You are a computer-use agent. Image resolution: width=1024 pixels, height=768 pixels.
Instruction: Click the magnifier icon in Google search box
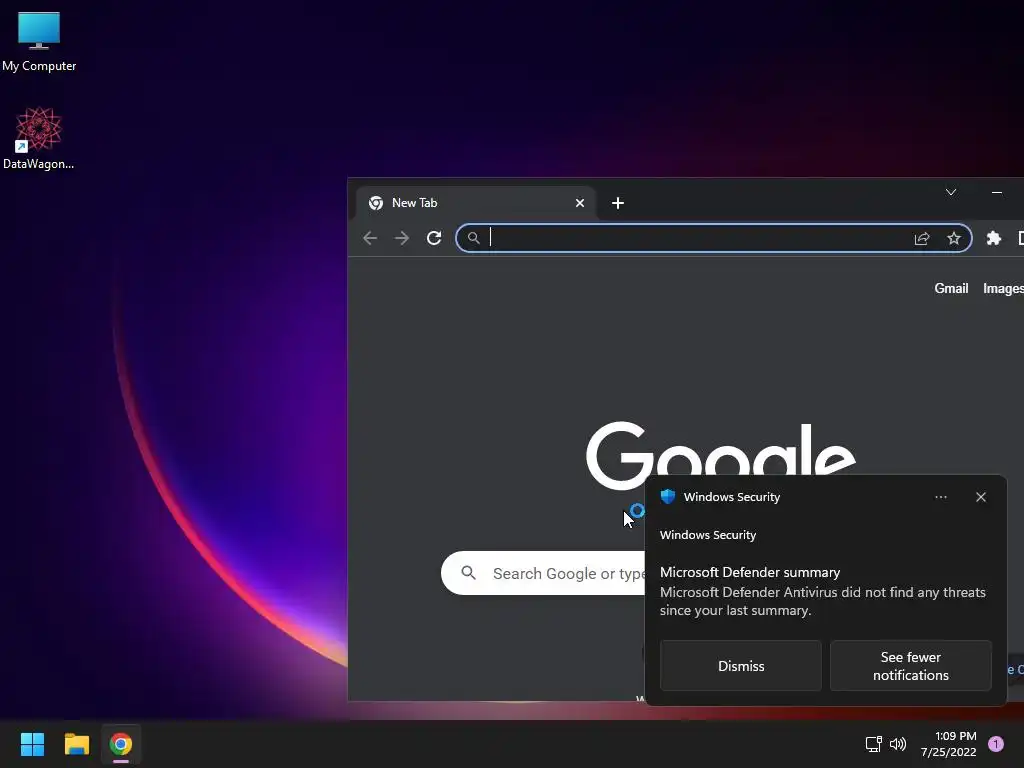pos(468,573)
